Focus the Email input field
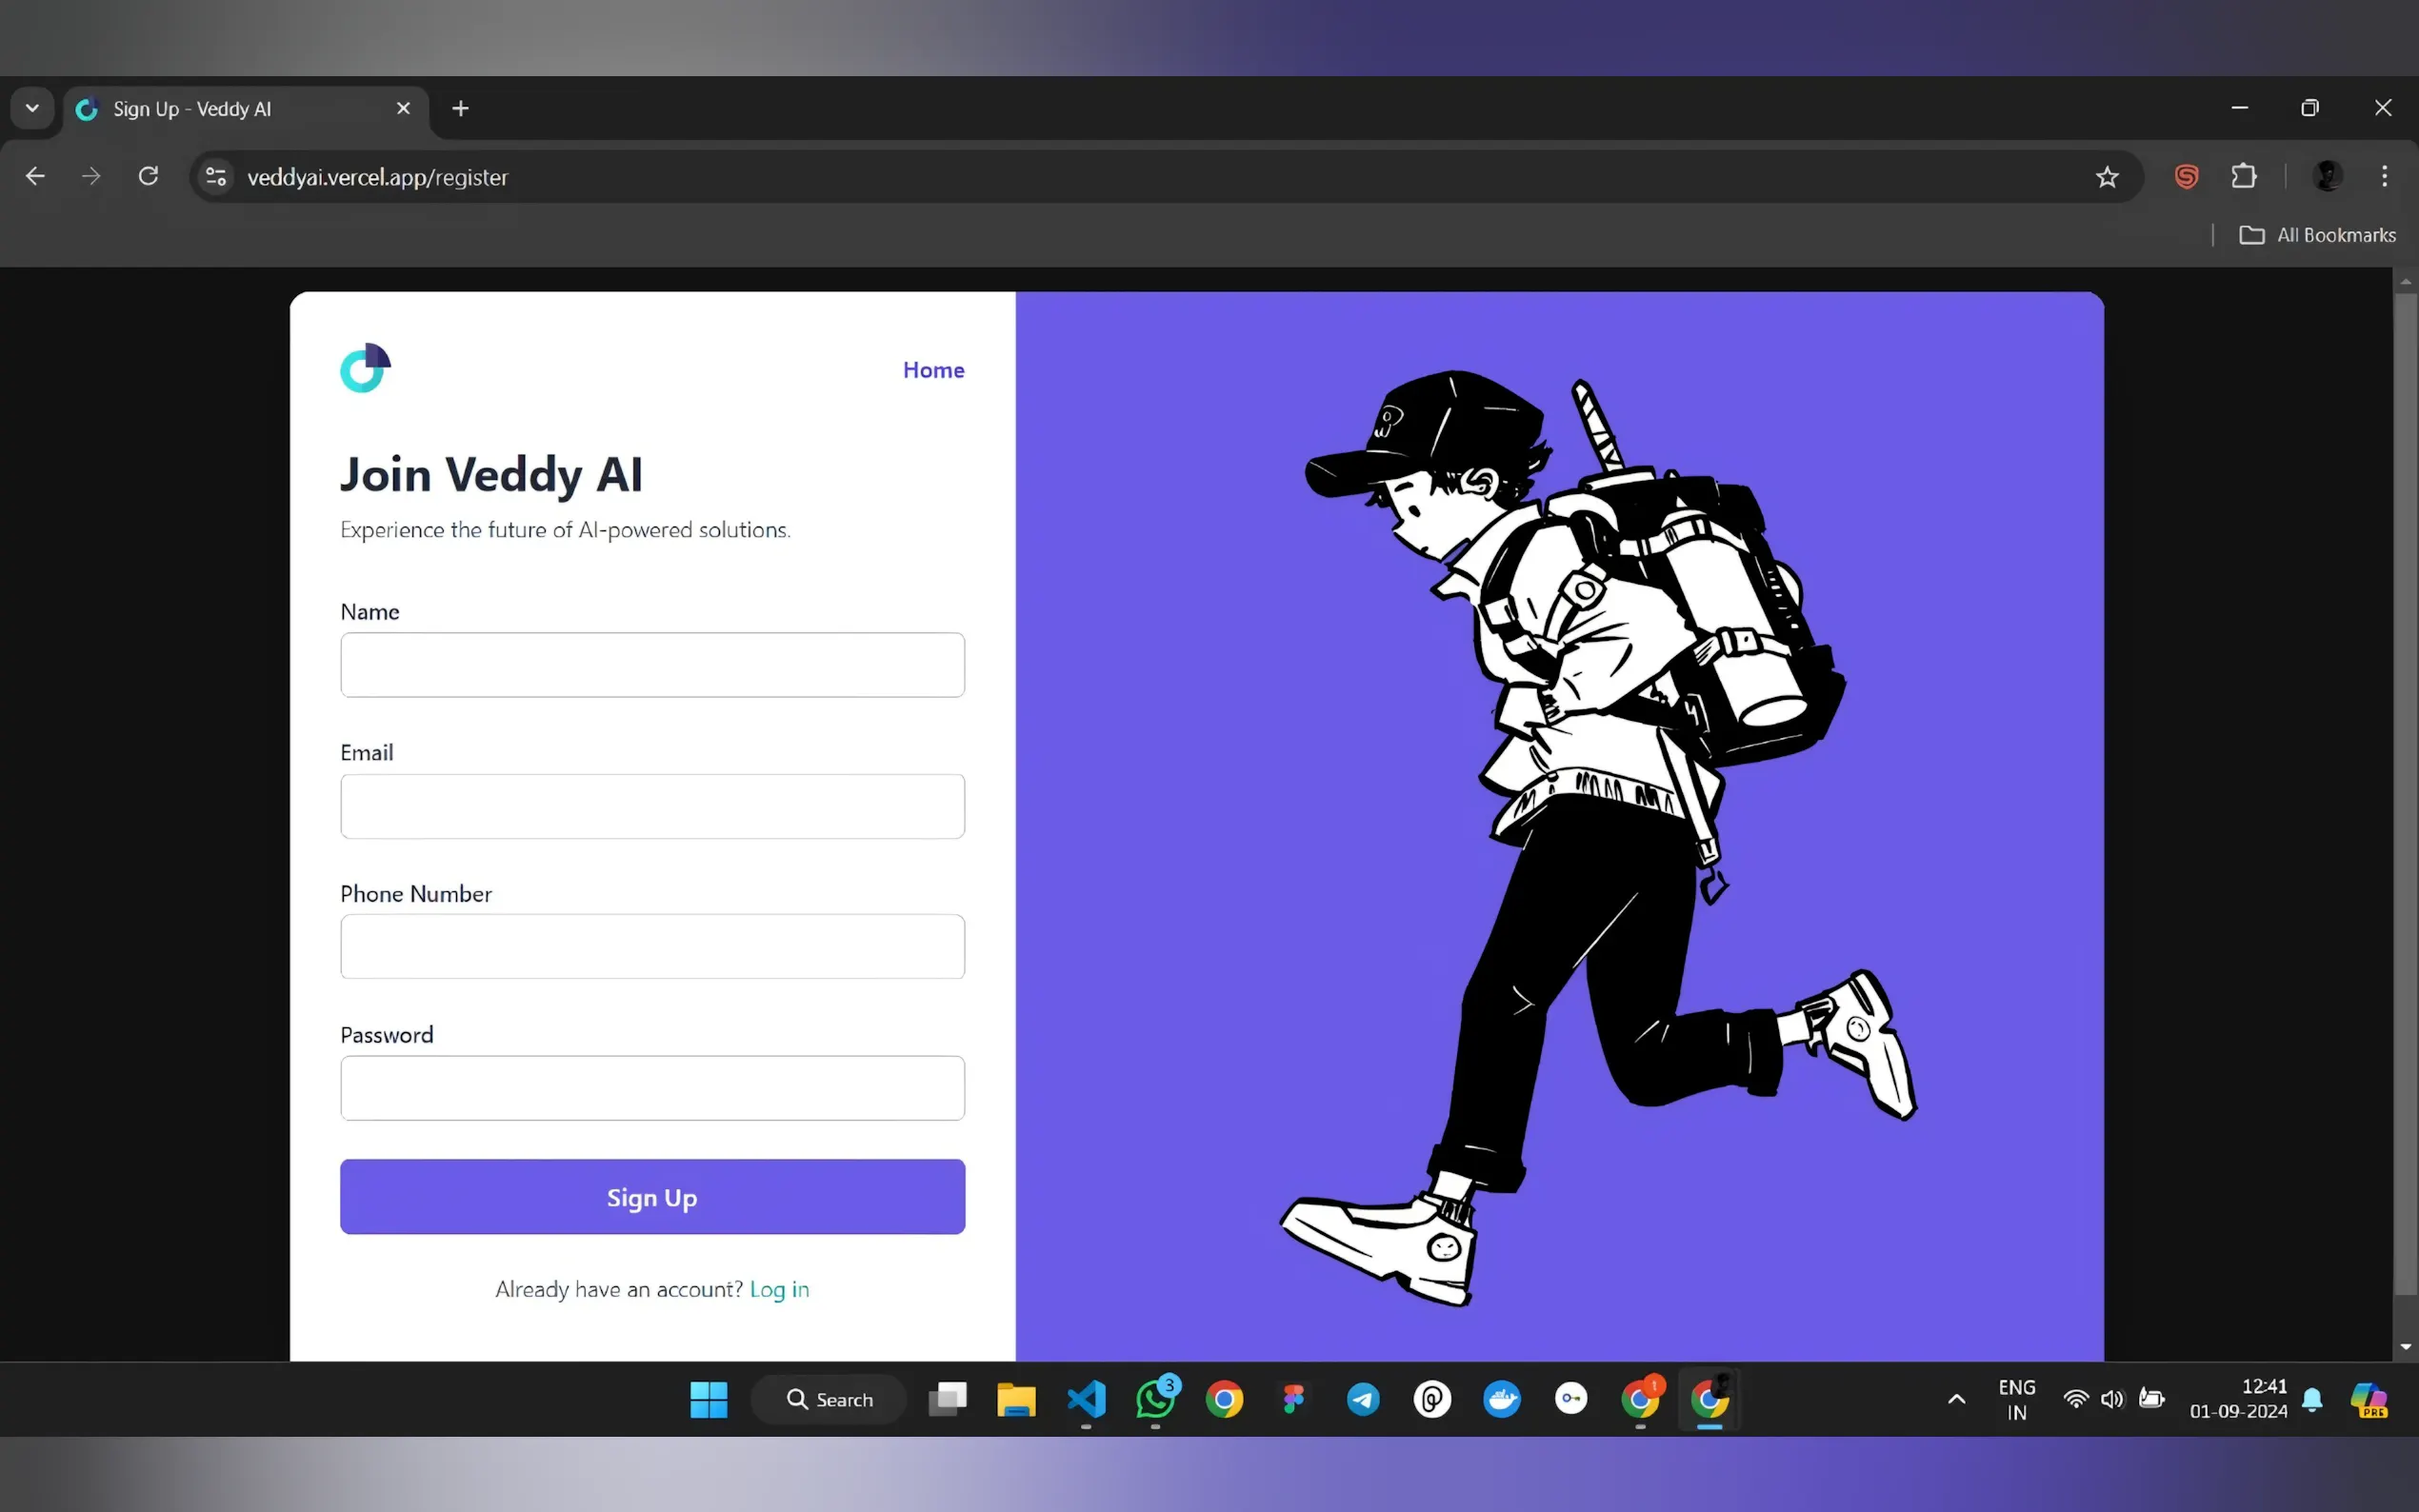Screen dimensions: 2419x1512 click(x=652, y=806)
